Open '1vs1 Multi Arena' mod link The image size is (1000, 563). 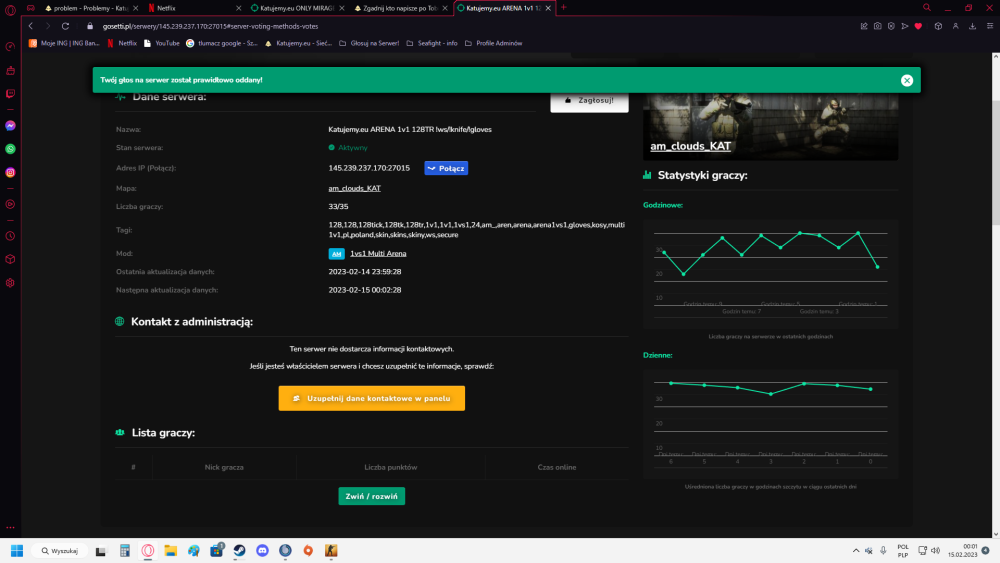(378, 254)
